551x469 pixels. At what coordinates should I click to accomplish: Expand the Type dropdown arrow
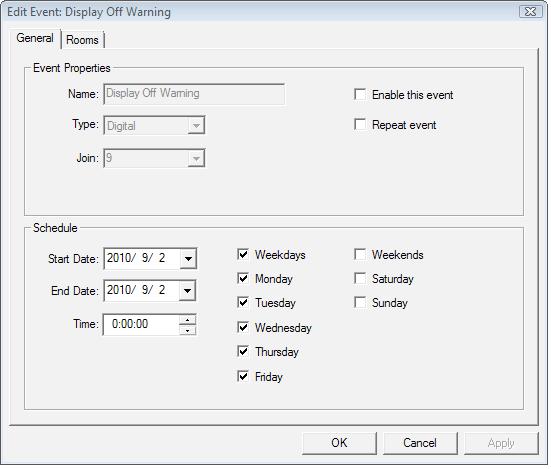point(196,125)
